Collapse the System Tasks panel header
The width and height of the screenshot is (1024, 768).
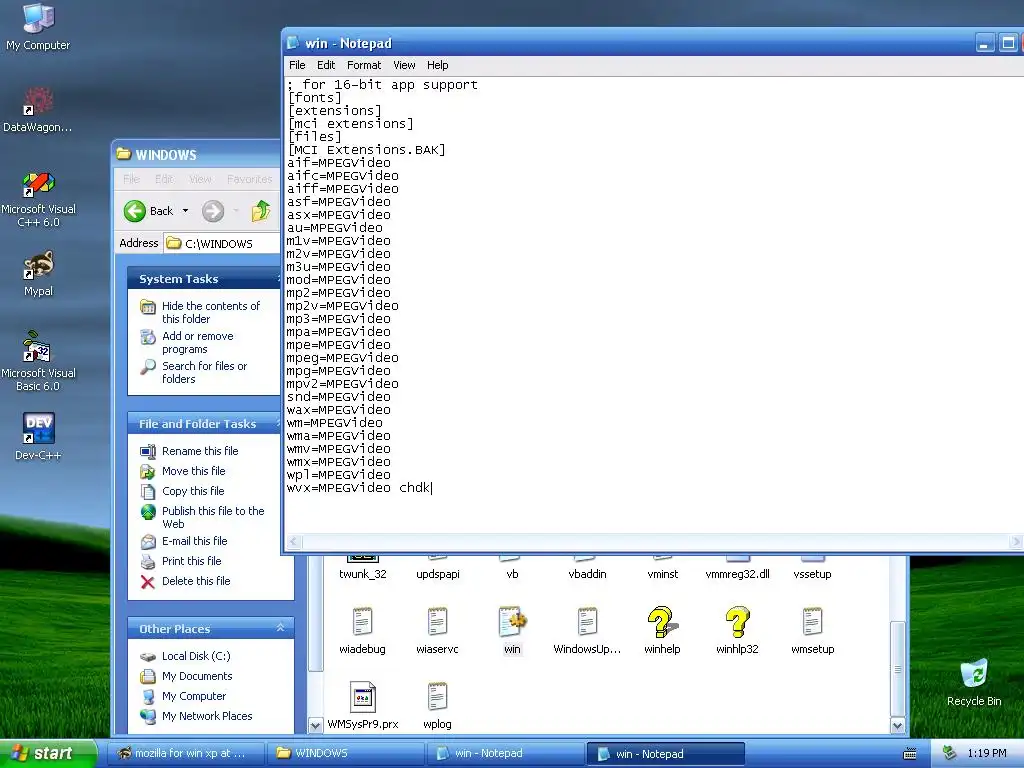coord(204,278)
